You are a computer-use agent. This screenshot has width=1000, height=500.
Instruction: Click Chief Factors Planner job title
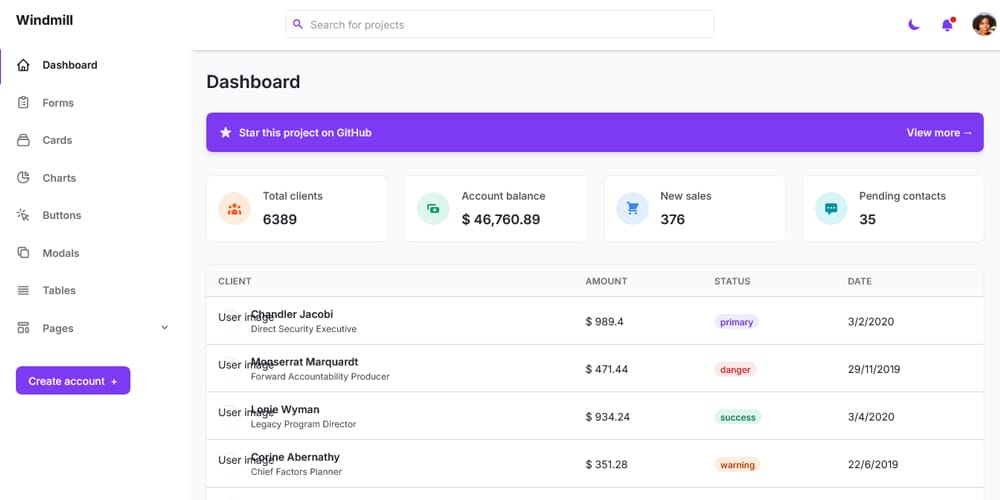(x=297, y=472)
